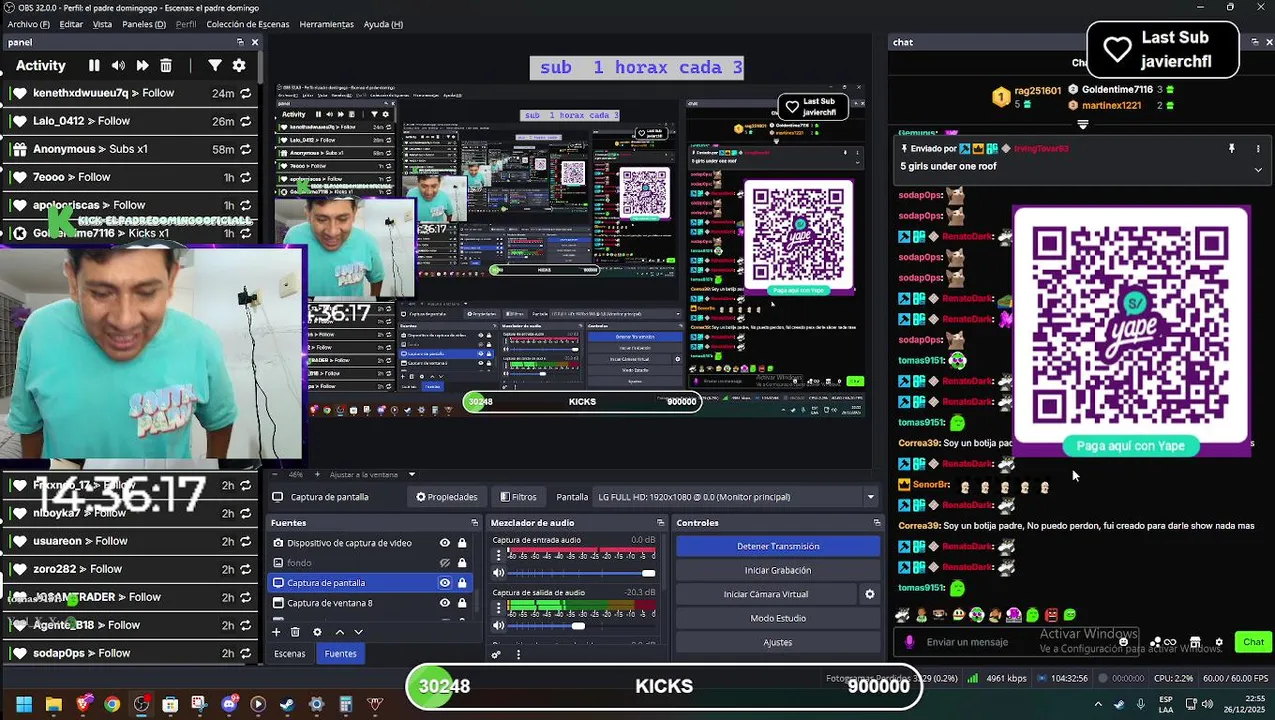Open Propiedades of selected source
The height and width of the screenshot is (720, 1275).
click(x=447, y=497)
